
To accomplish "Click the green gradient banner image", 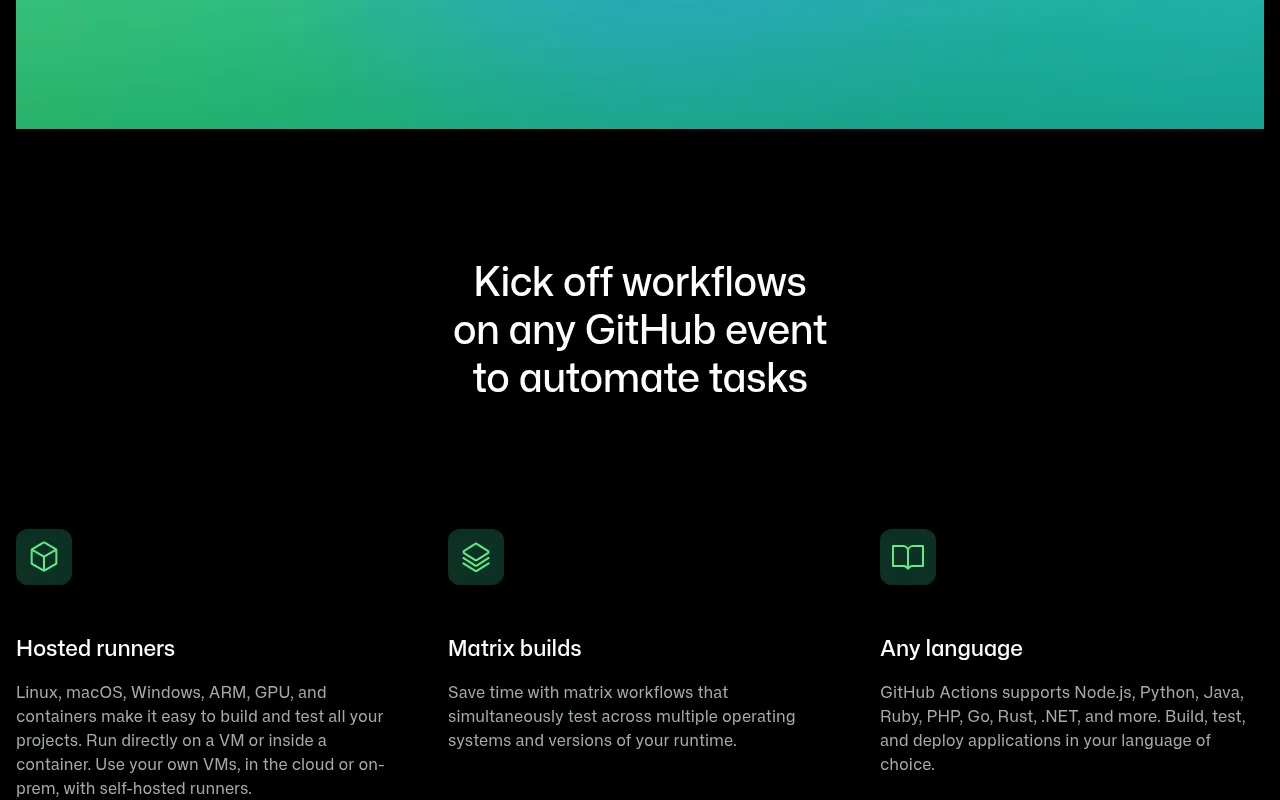I will click(x=640, y=64).
